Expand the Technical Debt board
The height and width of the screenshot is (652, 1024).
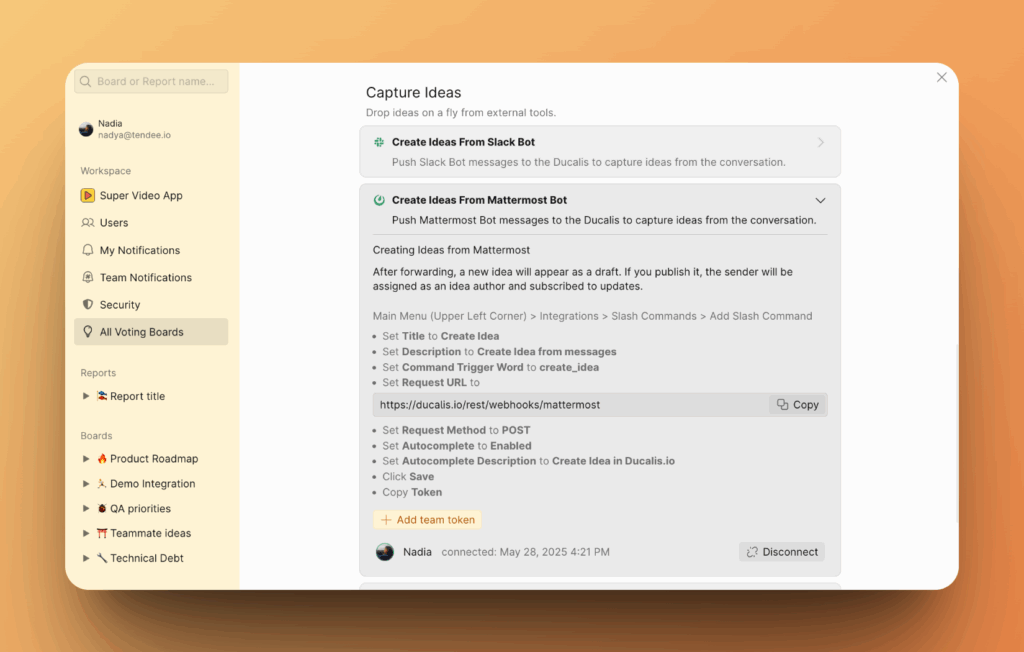click(x=86, y=558)
